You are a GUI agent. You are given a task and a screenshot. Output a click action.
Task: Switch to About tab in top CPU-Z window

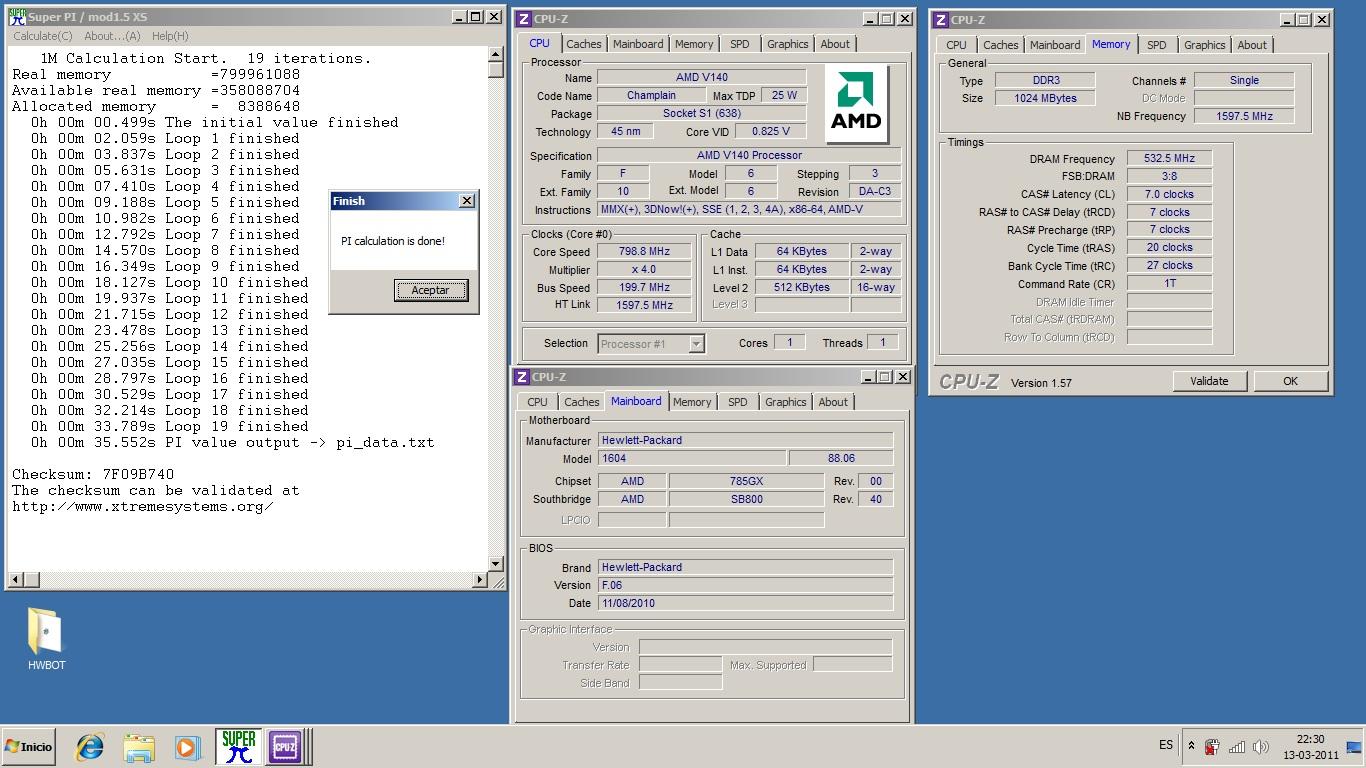(835, 44)
